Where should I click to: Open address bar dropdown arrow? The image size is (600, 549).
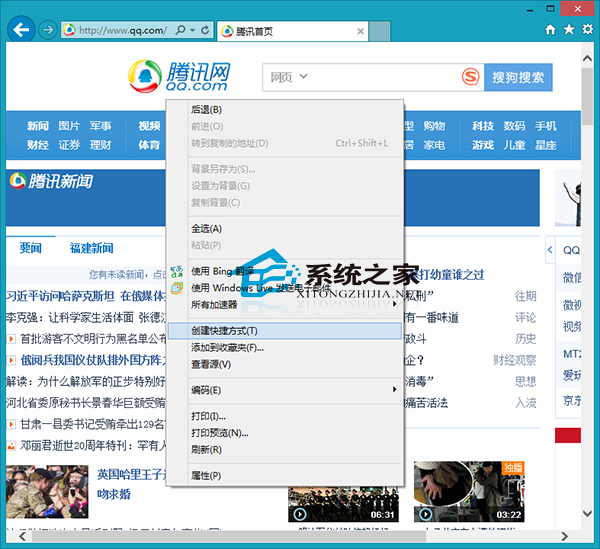[192, 30]
